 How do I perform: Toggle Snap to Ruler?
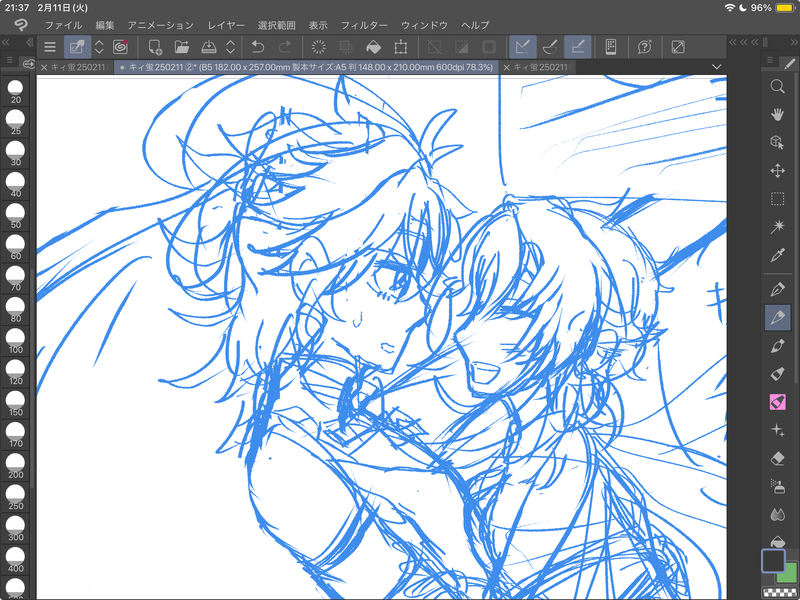click(x=522, y=47)
